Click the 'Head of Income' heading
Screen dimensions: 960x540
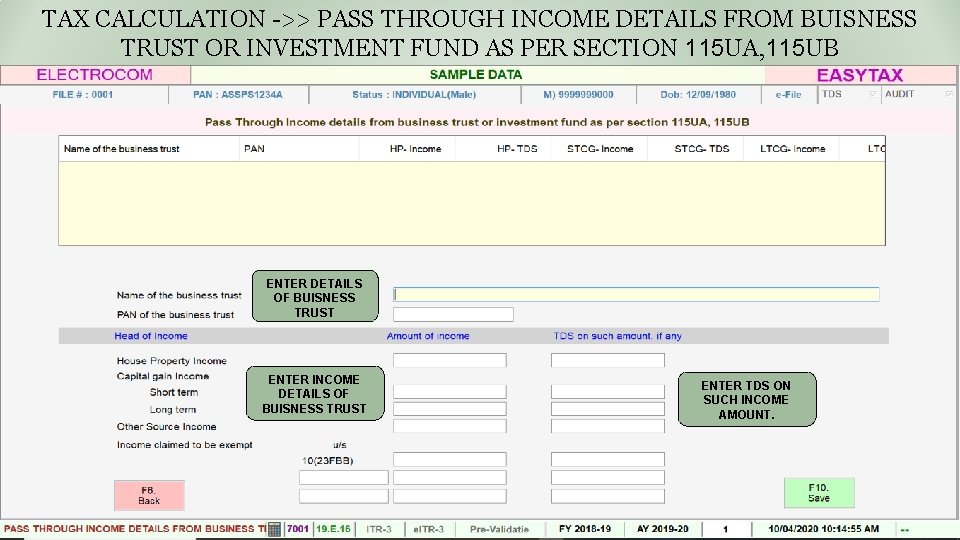151,336
